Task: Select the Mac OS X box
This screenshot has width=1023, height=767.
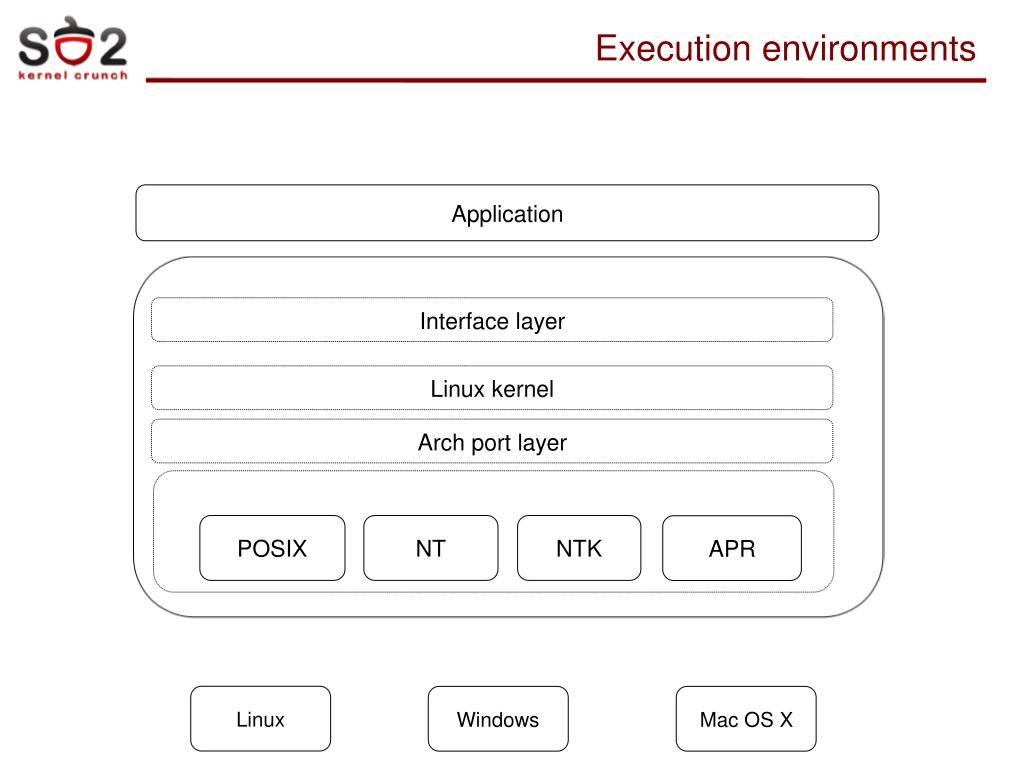Action: [x=746, y=719]
